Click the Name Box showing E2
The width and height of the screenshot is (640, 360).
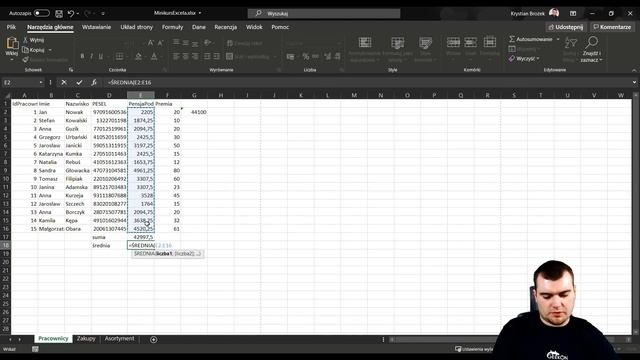tap(20, 82)
